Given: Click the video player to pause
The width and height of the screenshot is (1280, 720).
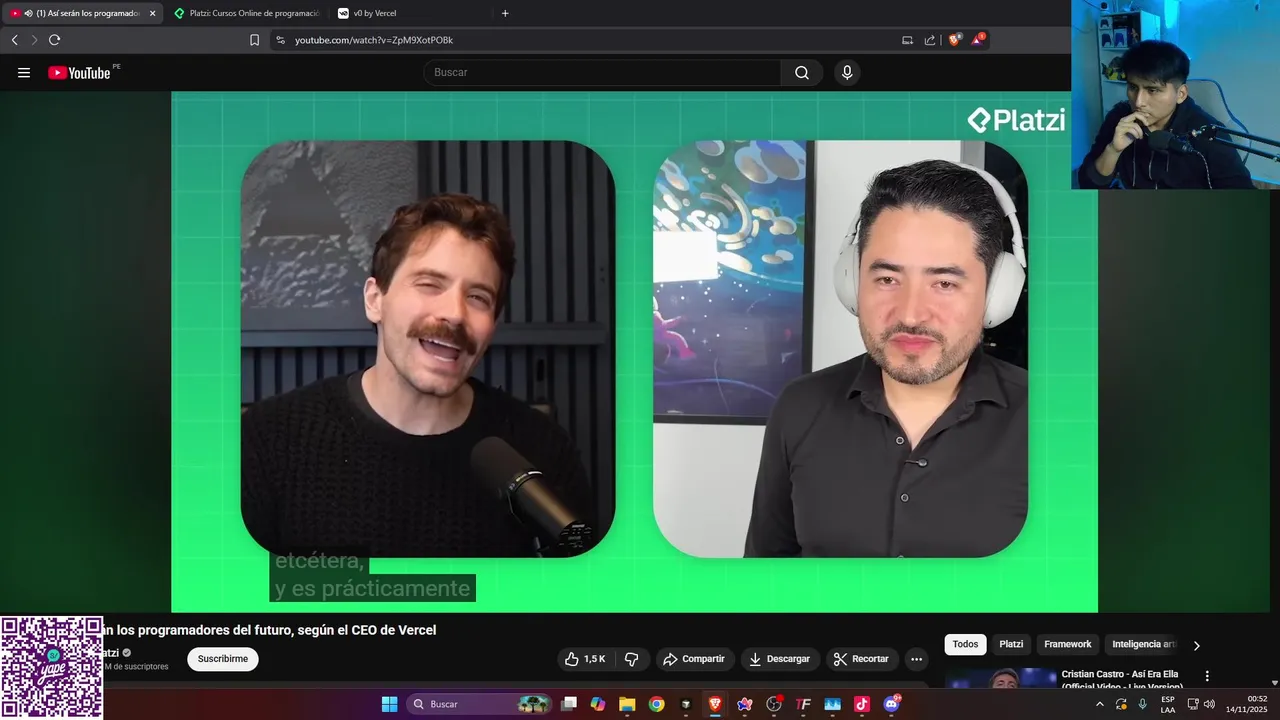Looking at the screenshot, I should point(634,351).
